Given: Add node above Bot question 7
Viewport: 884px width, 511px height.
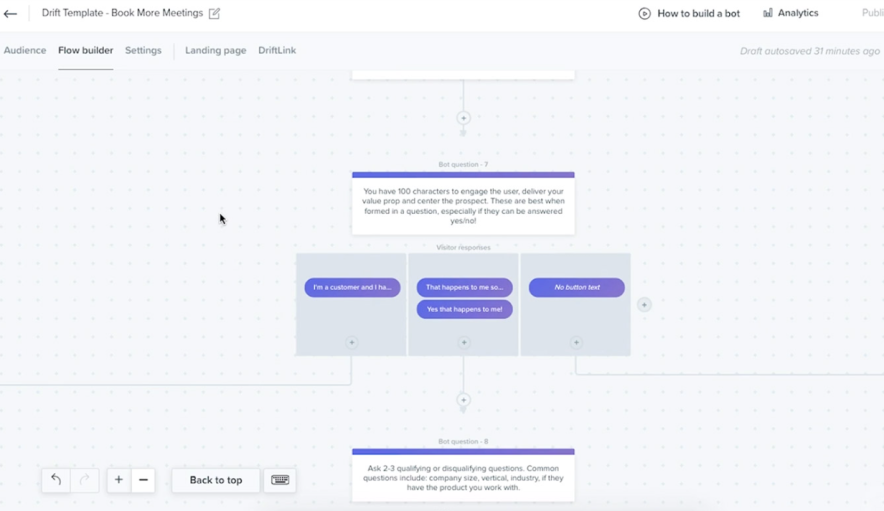Looking at the screenshot, I should click(x=463, y=118).
